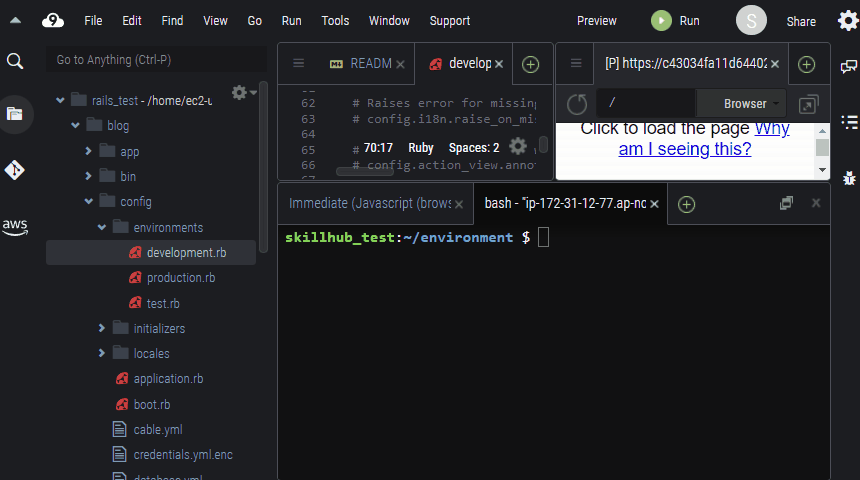Open the Run menu
This screenshot has width=860, height=480.
click(291, 21)
